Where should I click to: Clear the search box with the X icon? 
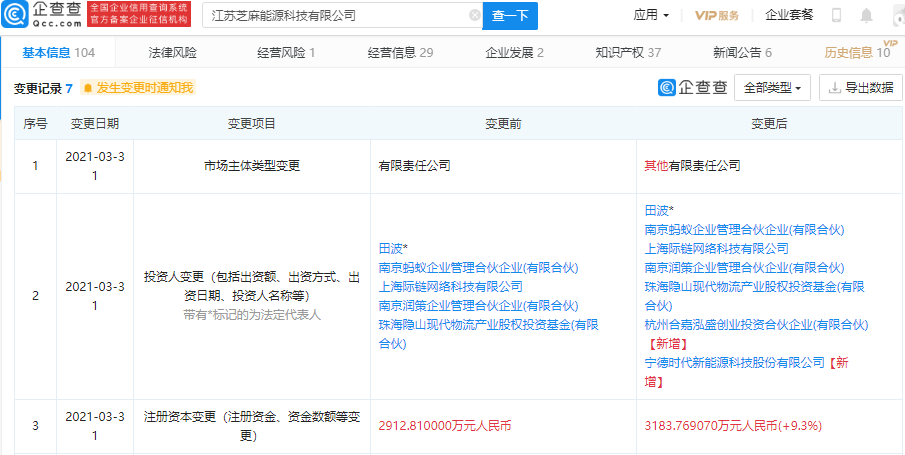click(x=474, y=16)
